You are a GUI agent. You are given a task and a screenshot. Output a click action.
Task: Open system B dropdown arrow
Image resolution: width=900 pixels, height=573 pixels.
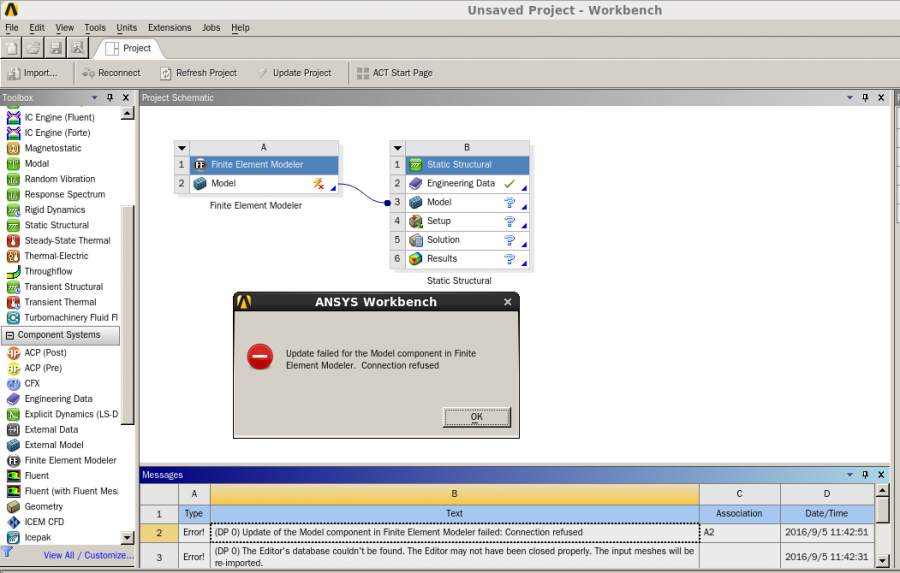coord(398,148)
